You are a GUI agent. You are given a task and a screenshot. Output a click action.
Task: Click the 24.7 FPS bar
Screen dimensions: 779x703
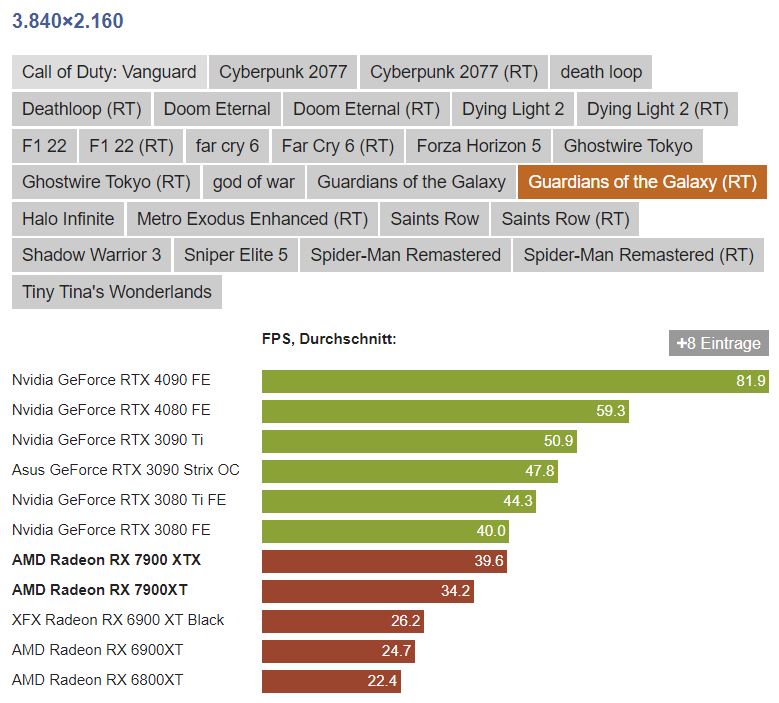click(x=338, y=651)
